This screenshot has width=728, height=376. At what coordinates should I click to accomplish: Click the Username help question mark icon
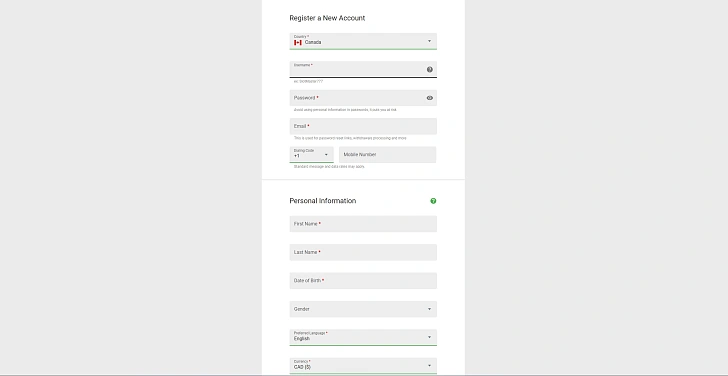(429, 70)
